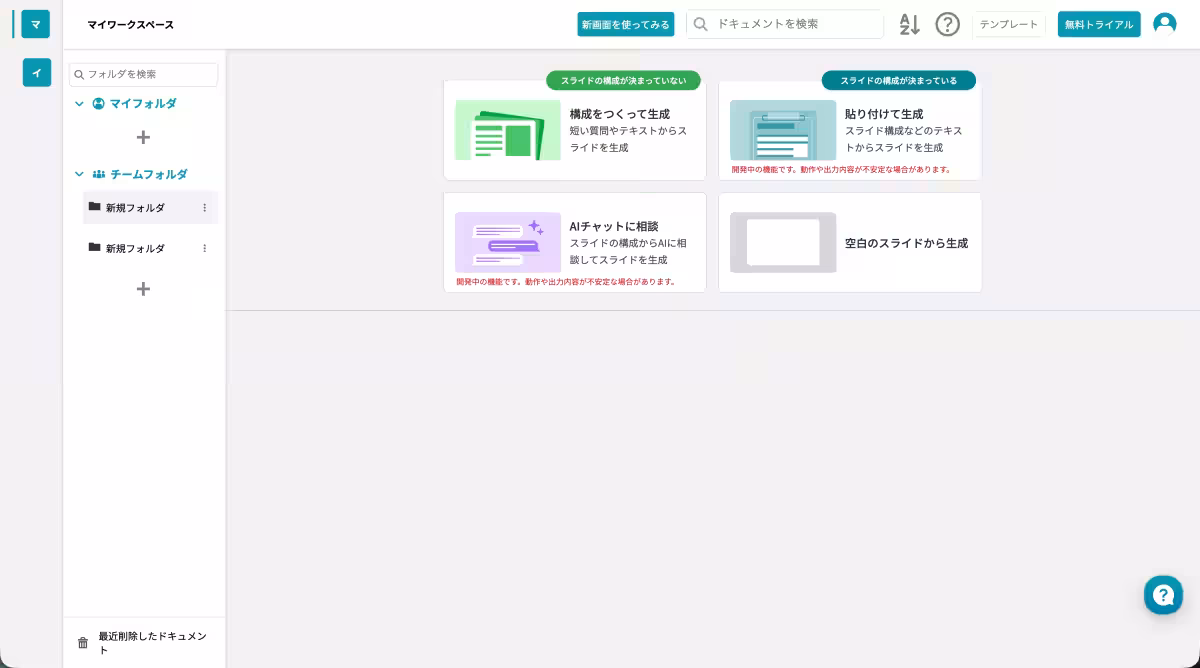
Task: Select the マ workspace icon in left rail
Action: coord(36,24)
